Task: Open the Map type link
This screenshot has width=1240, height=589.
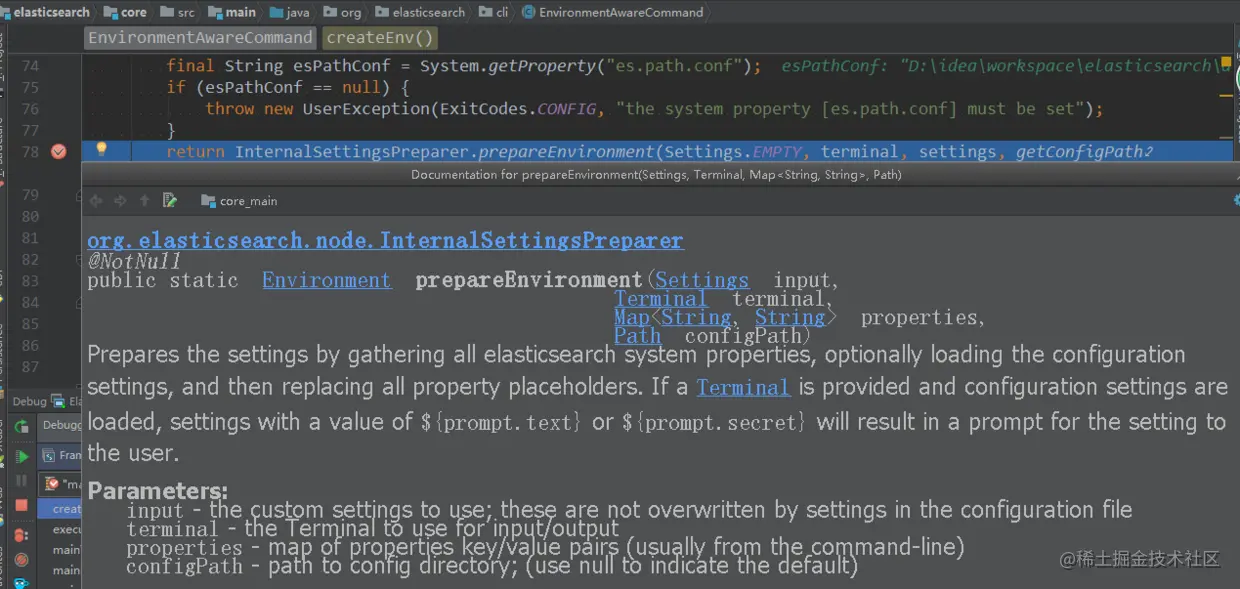Action: coord(632,317)
